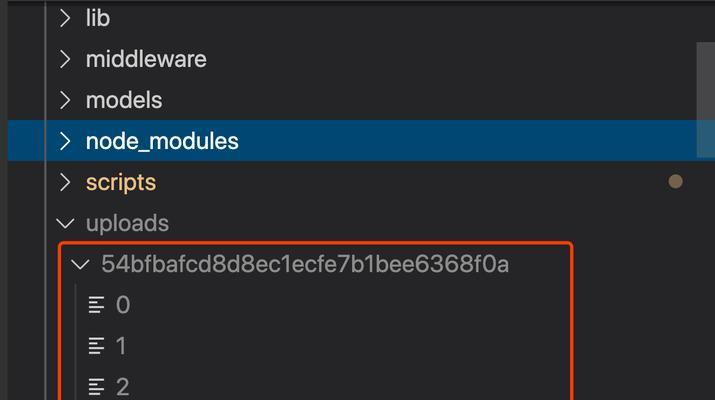Expand the middleware folder chevron
The image size is (715, 400).
[65, 59]
